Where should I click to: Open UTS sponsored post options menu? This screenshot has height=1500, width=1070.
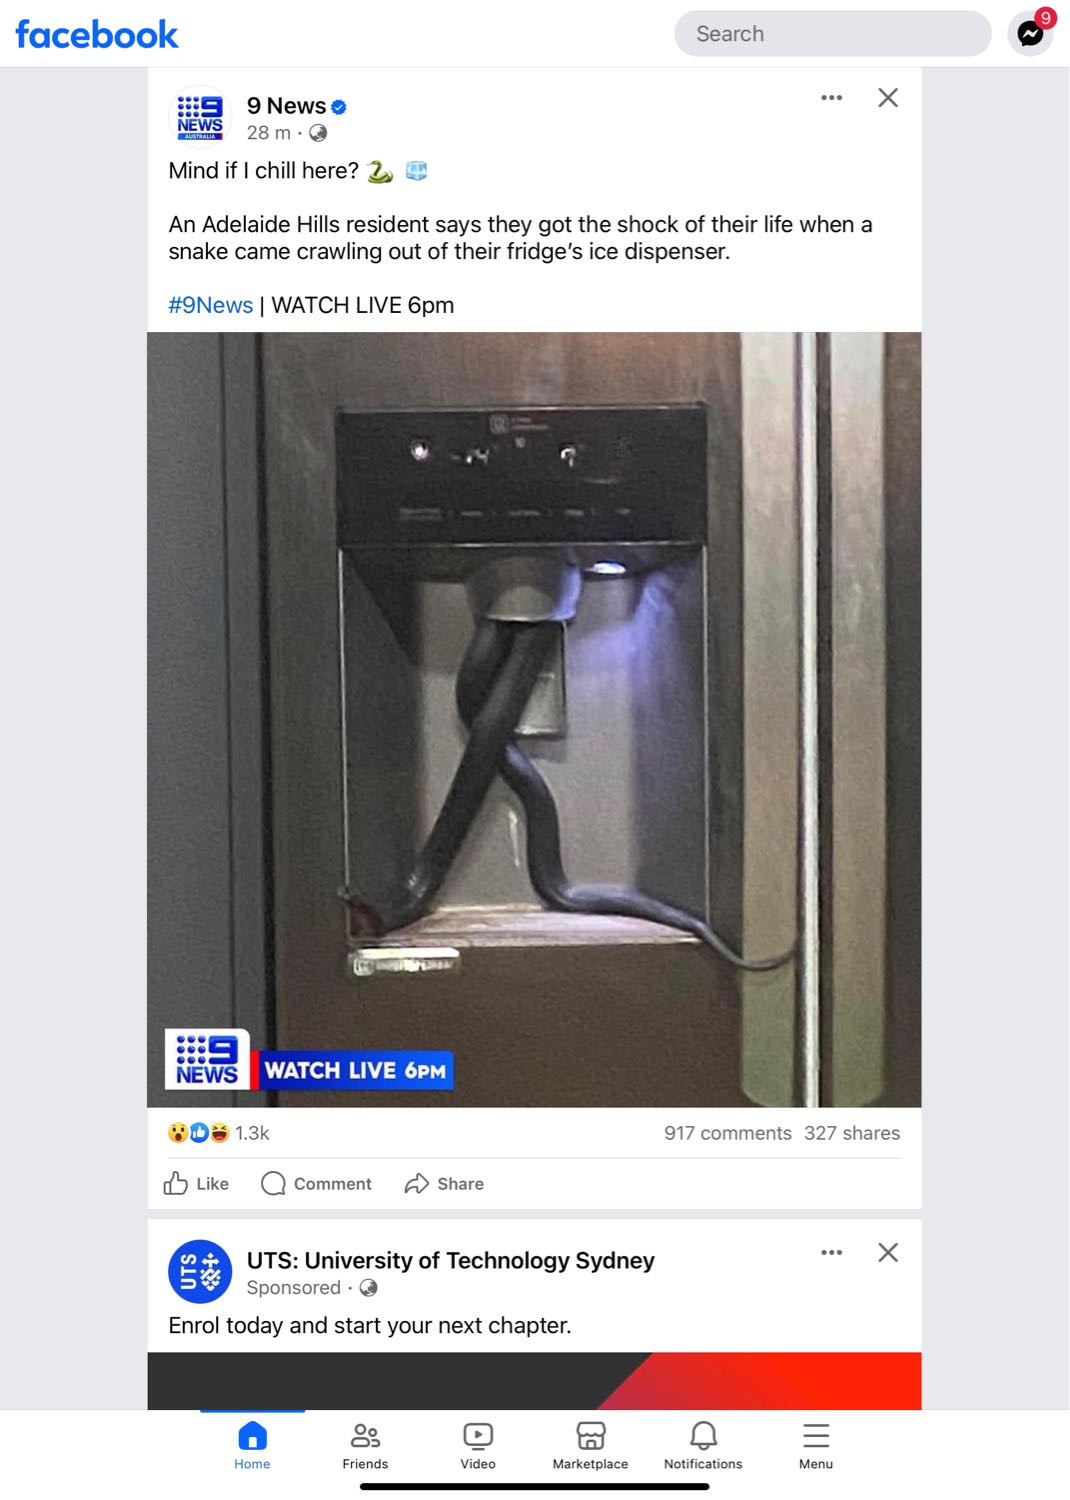831,1252
